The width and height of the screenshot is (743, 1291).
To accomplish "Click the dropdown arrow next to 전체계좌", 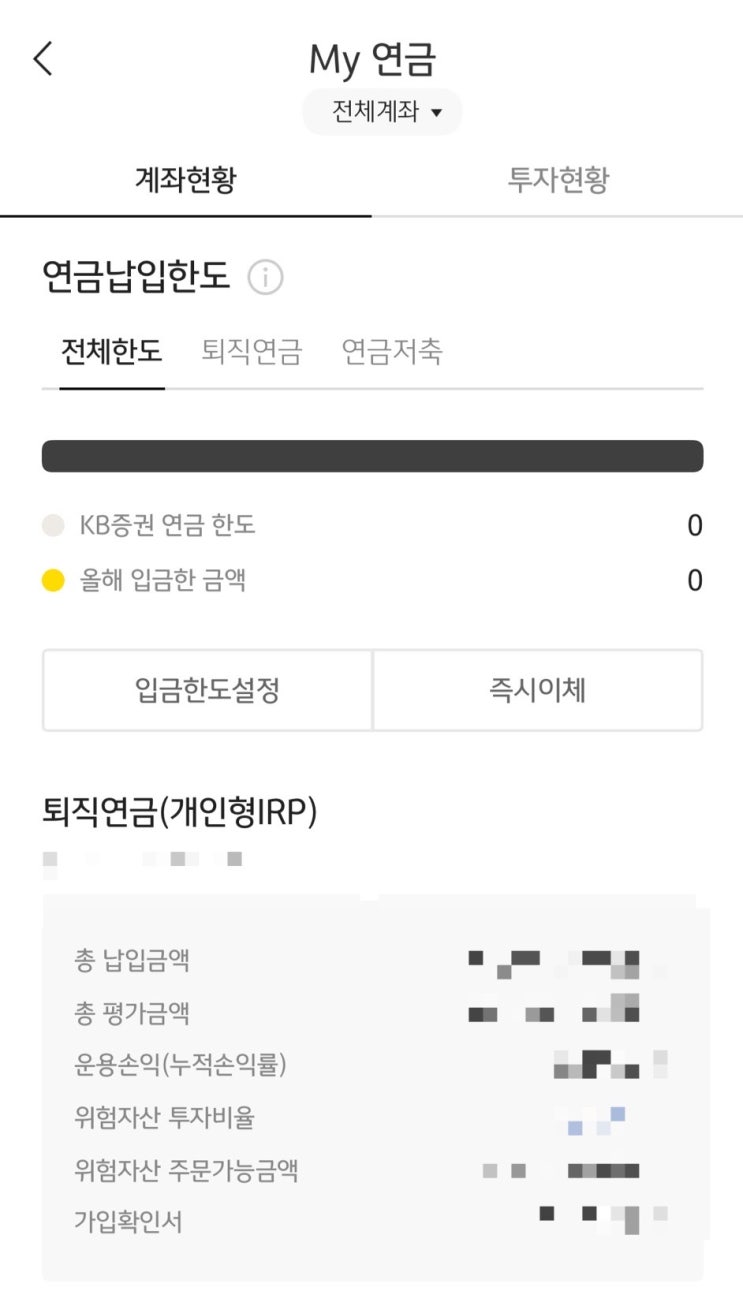I will (436, 113).
